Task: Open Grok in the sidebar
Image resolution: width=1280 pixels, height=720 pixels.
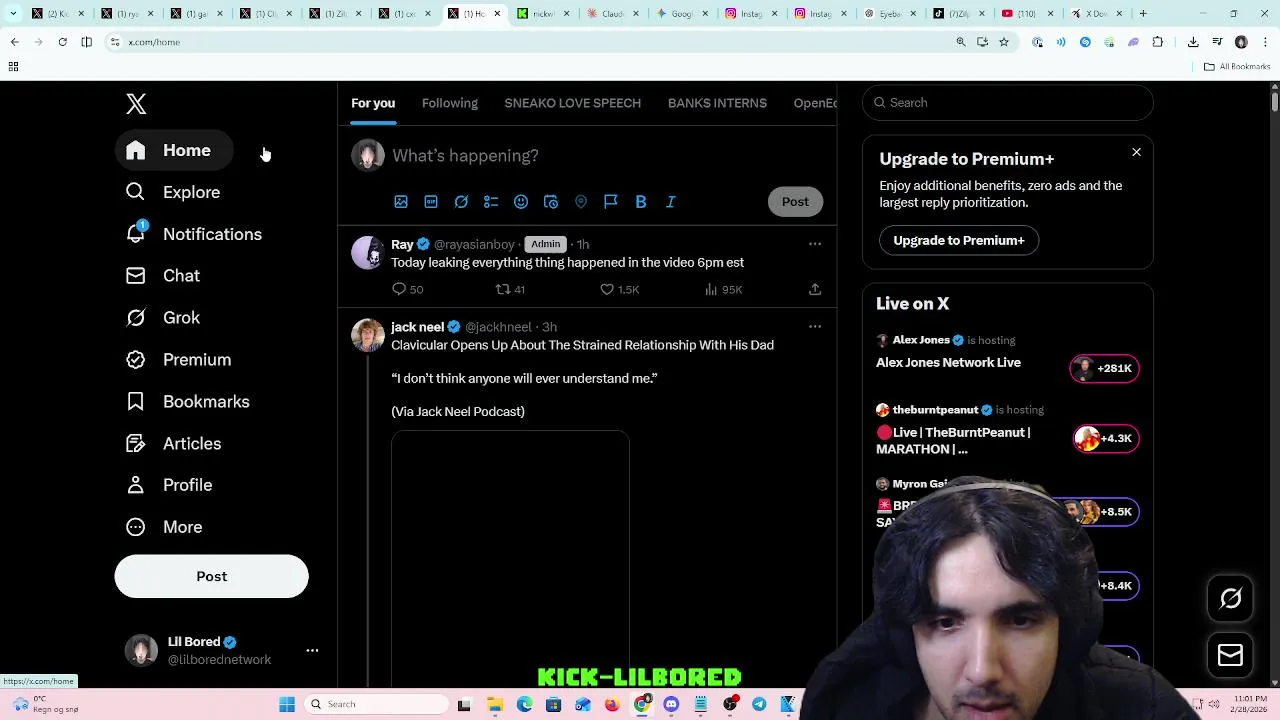Action: (x=163, y=318)
